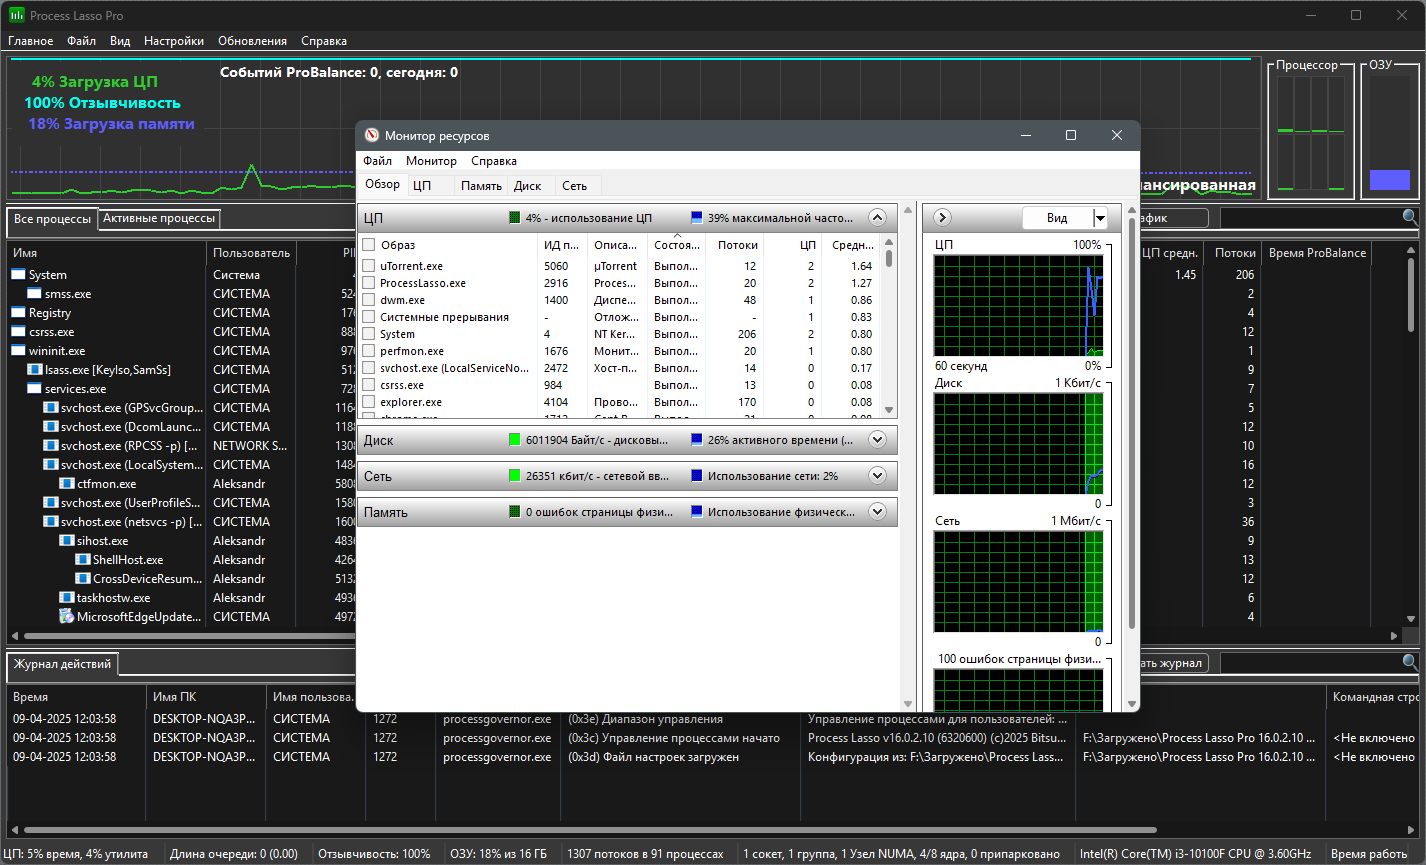Check the svchost.exe (LocalServiceNo...) checkbox
Image resolution: width=1426 pixels, height=865 pixels.
(x=369, y=368)
